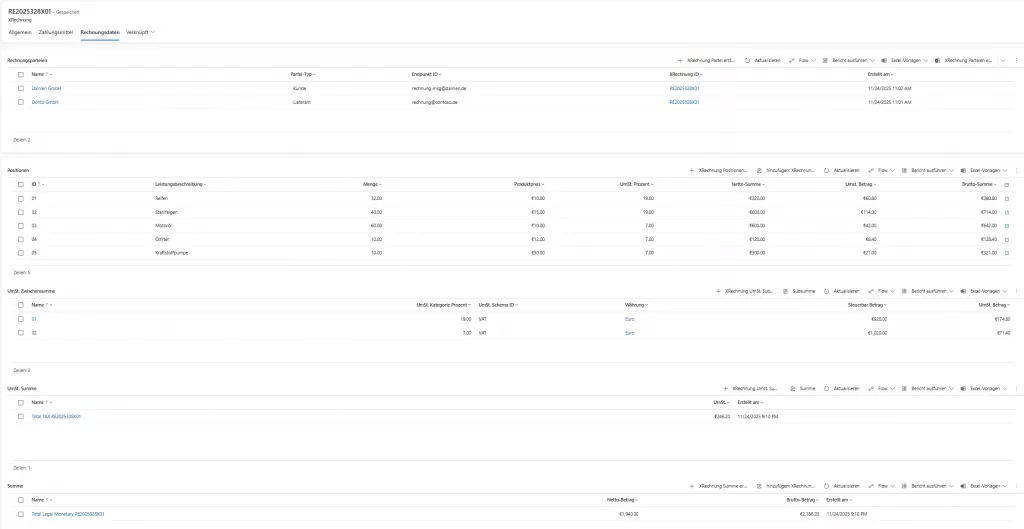Click hinzufügen: XRechnung in Positionen toolbar

tap(786, 170)
